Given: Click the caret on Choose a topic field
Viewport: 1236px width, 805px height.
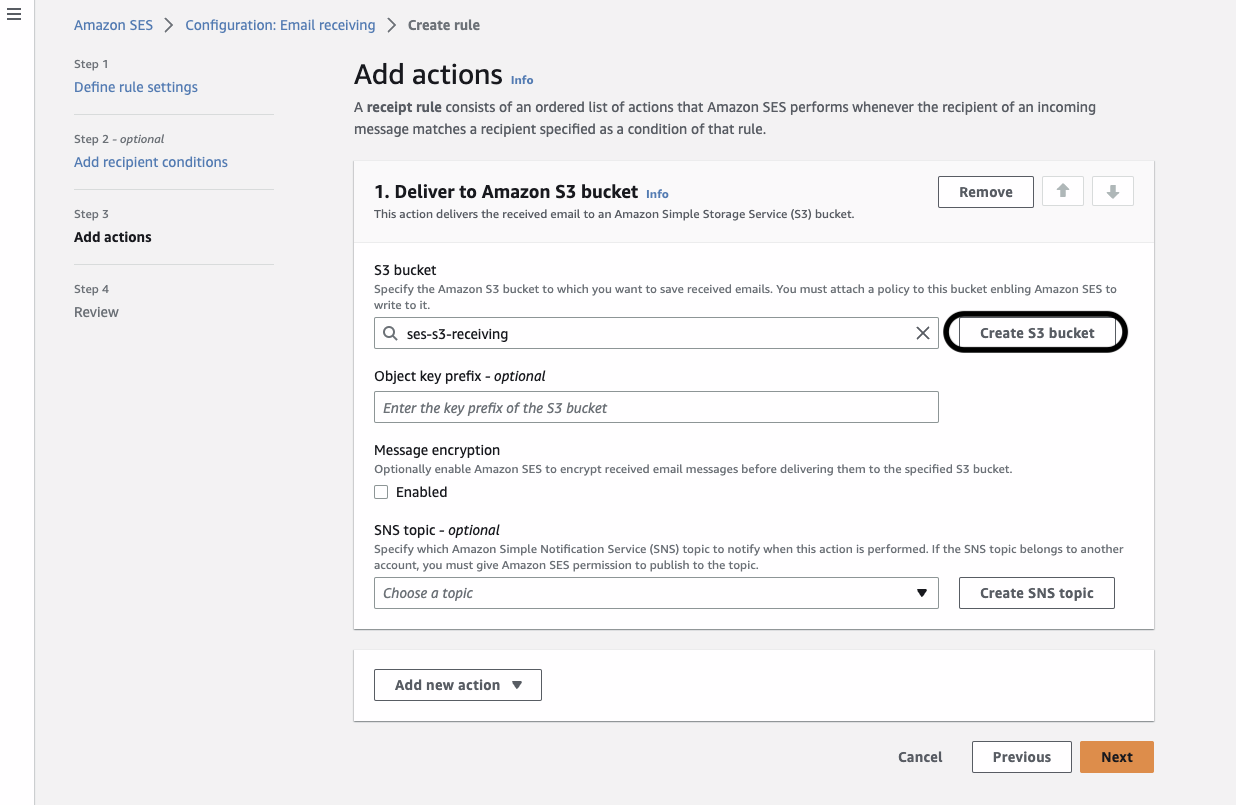Looking at the screenshot, I should pyautogui.click(x=921, y=592).
